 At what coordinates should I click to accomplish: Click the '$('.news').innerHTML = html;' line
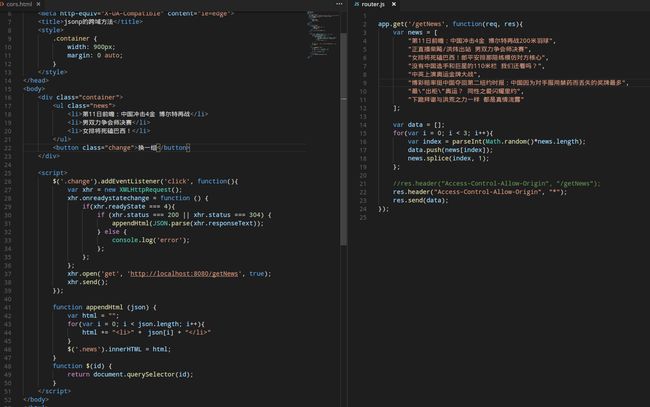(119, 349)
